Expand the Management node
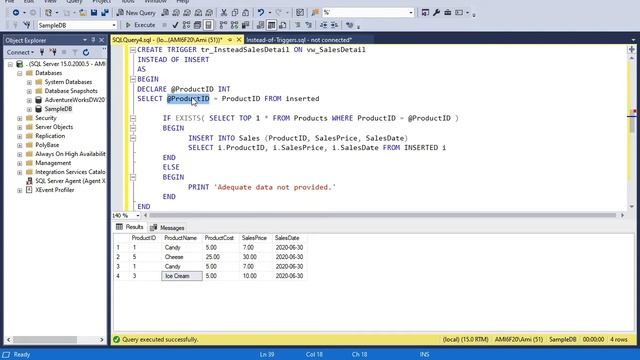 click(20, 163)
